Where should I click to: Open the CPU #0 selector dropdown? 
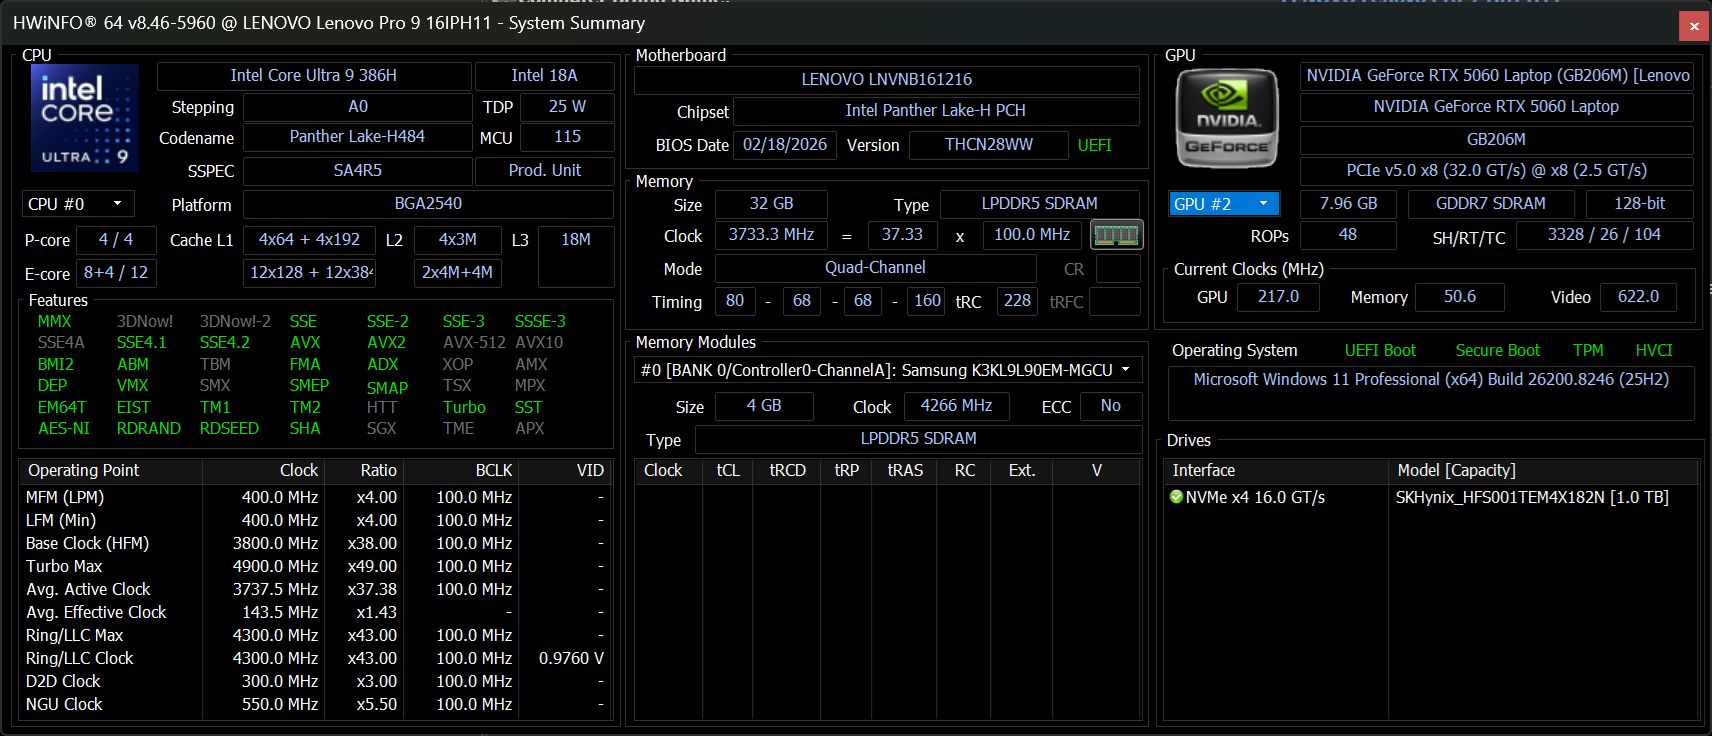78,204
